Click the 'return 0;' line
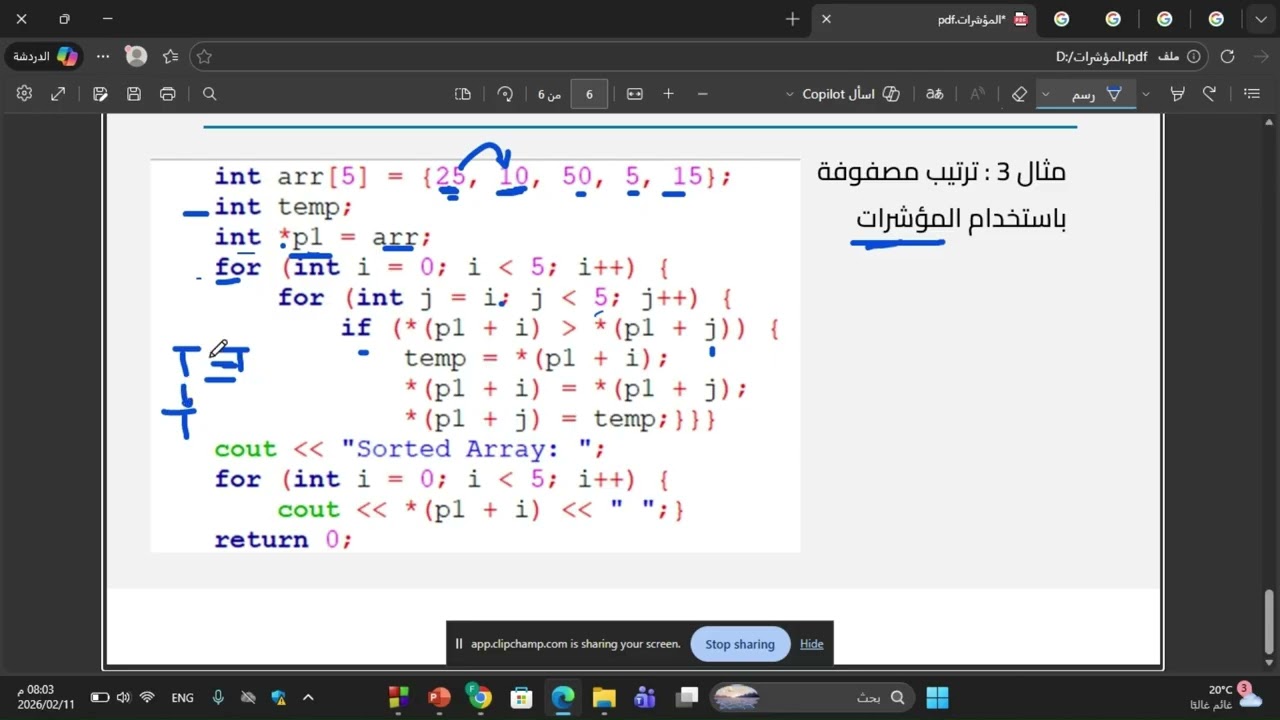This screenshot has width=1280, height=720. tap(284, 540)
